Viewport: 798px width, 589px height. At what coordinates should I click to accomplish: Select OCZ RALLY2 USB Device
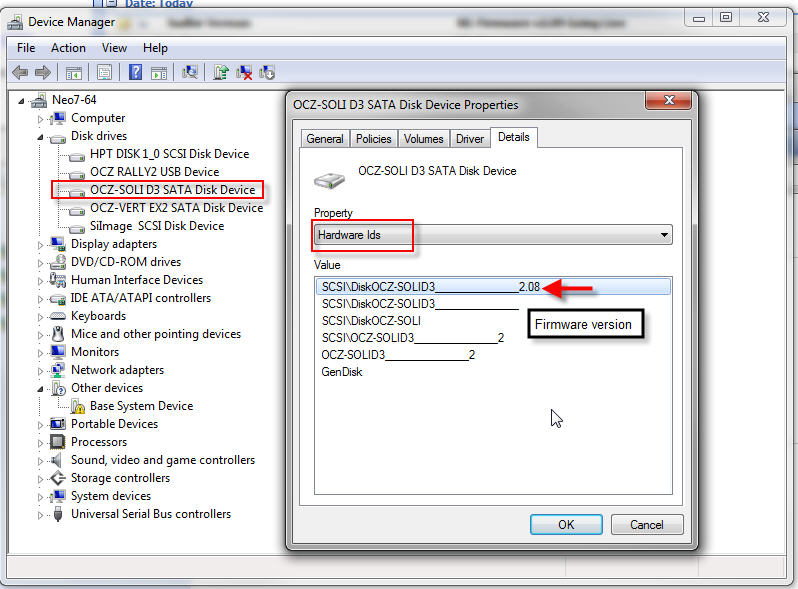(x=155, y=172)
